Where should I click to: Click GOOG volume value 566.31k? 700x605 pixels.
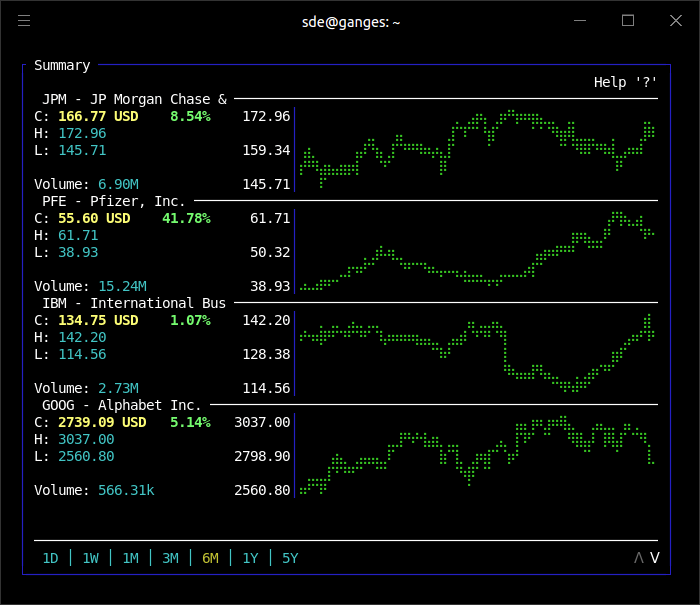[126, 490]
